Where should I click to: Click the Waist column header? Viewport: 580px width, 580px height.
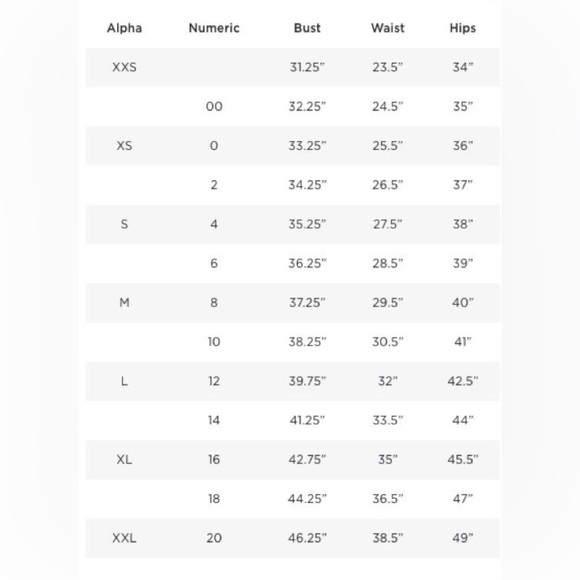pos(388,28)
